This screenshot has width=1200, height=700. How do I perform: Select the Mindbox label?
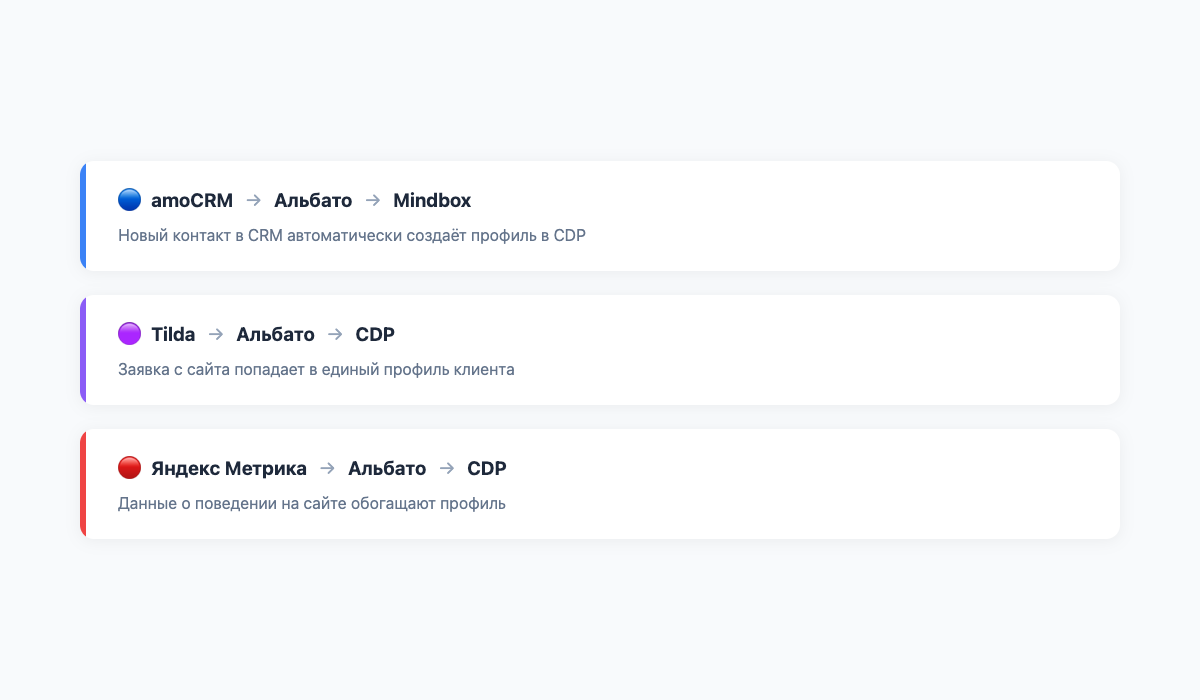[x=432, y=200]
